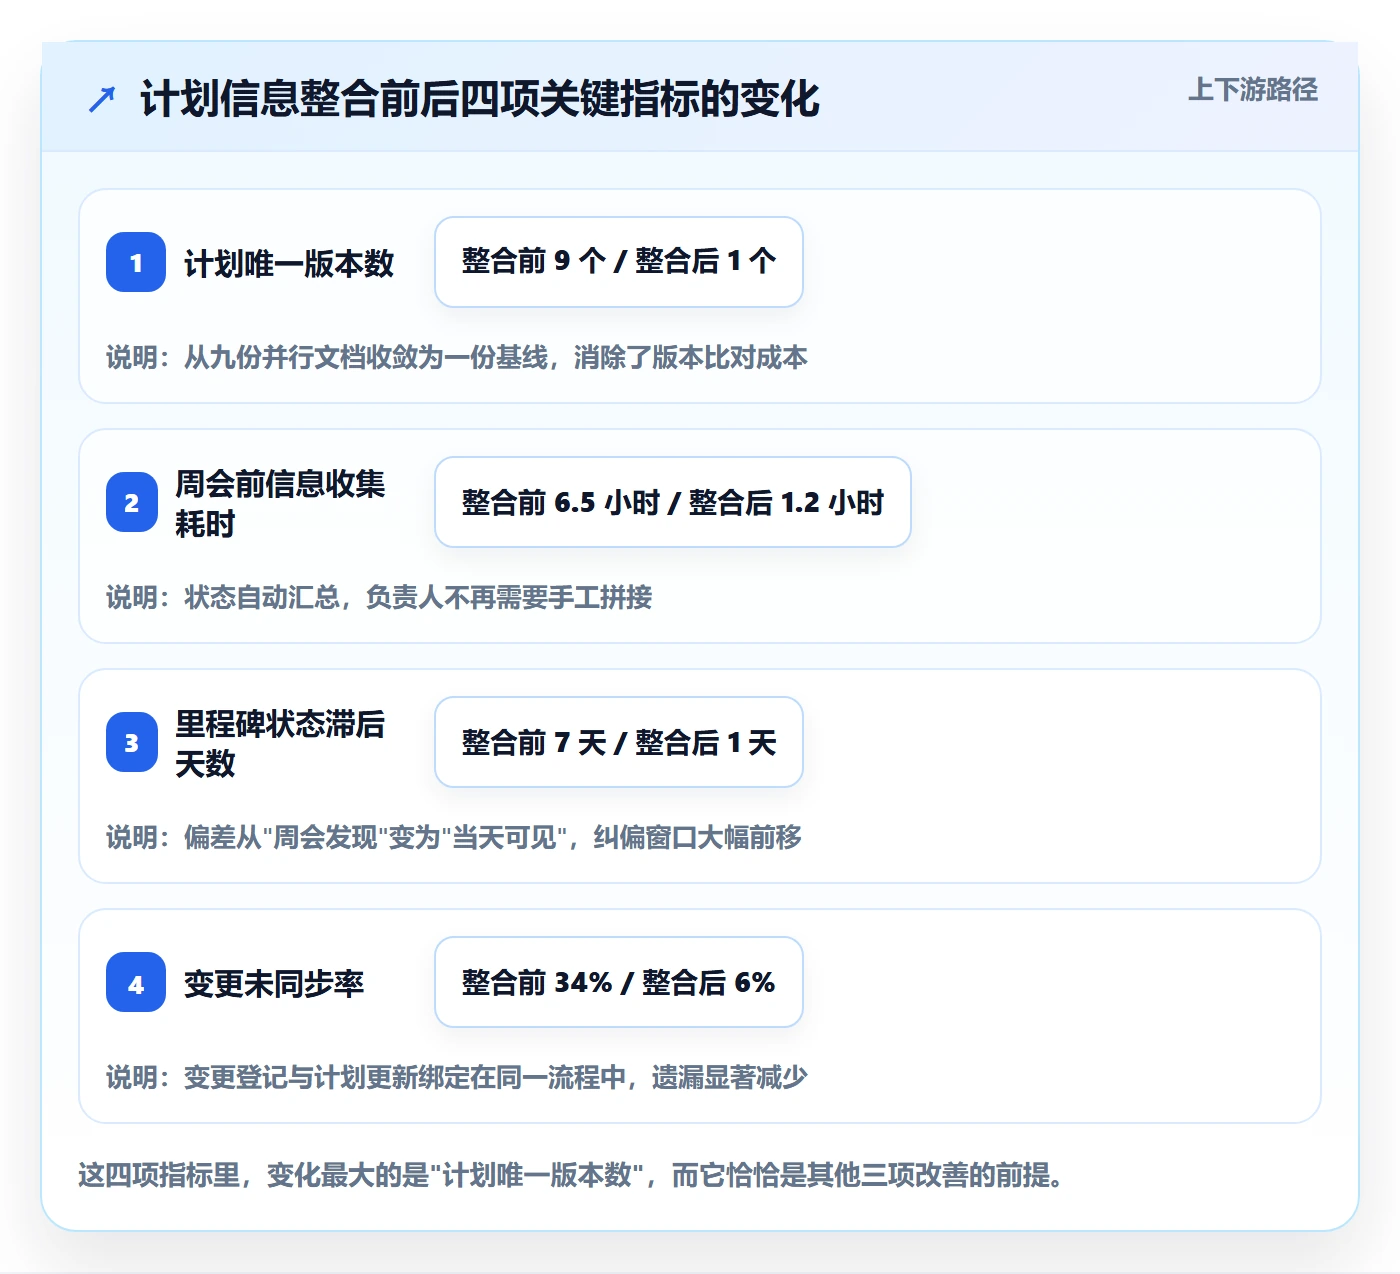Click the metric name 周会前信息收集耗时

pyautogui.click(x=280, y=503)
